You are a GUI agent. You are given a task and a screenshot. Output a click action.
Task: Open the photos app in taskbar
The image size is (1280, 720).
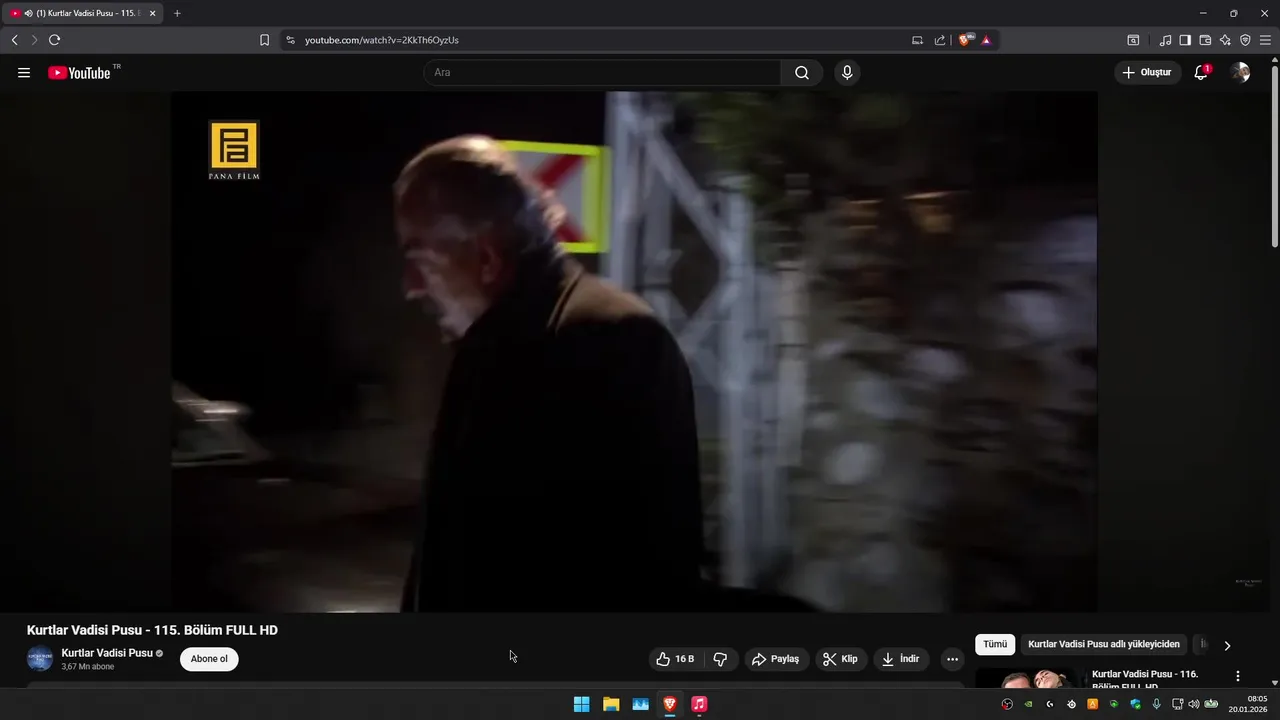pyautogui.click(x=640, y=704)
